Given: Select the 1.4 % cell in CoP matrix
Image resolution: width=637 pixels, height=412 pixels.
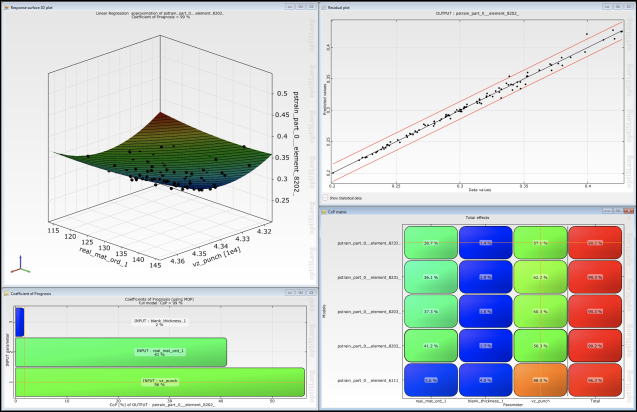Looking at the screenshot, I should 485,243.
